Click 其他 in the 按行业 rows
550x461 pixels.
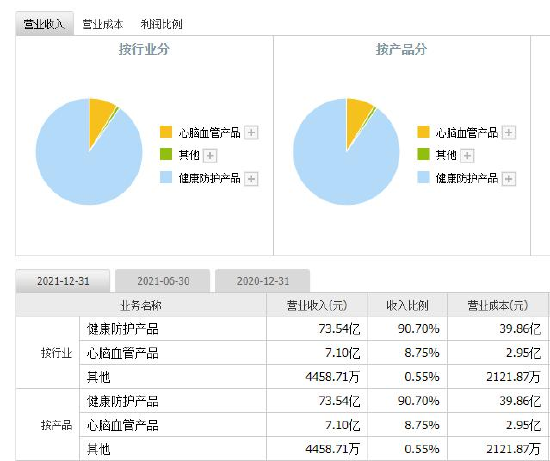[x=98, y=377]
